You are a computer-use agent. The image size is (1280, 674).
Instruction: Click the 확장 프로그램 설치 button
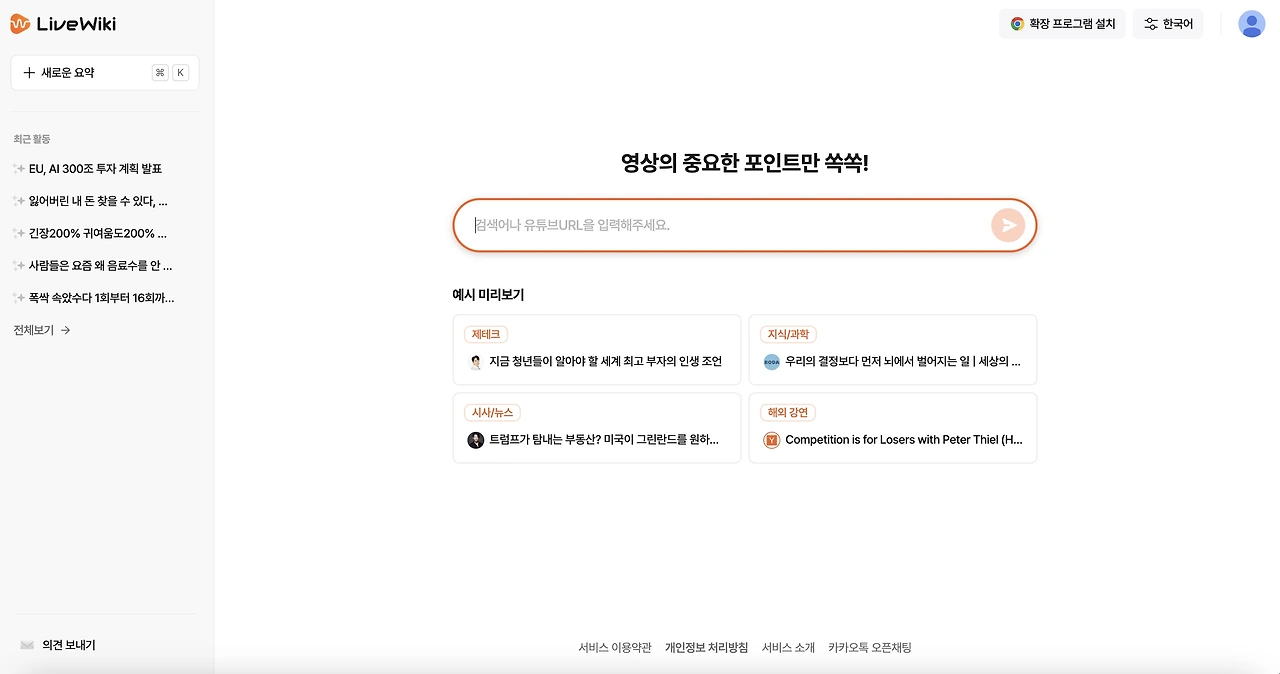point(1062,24)
